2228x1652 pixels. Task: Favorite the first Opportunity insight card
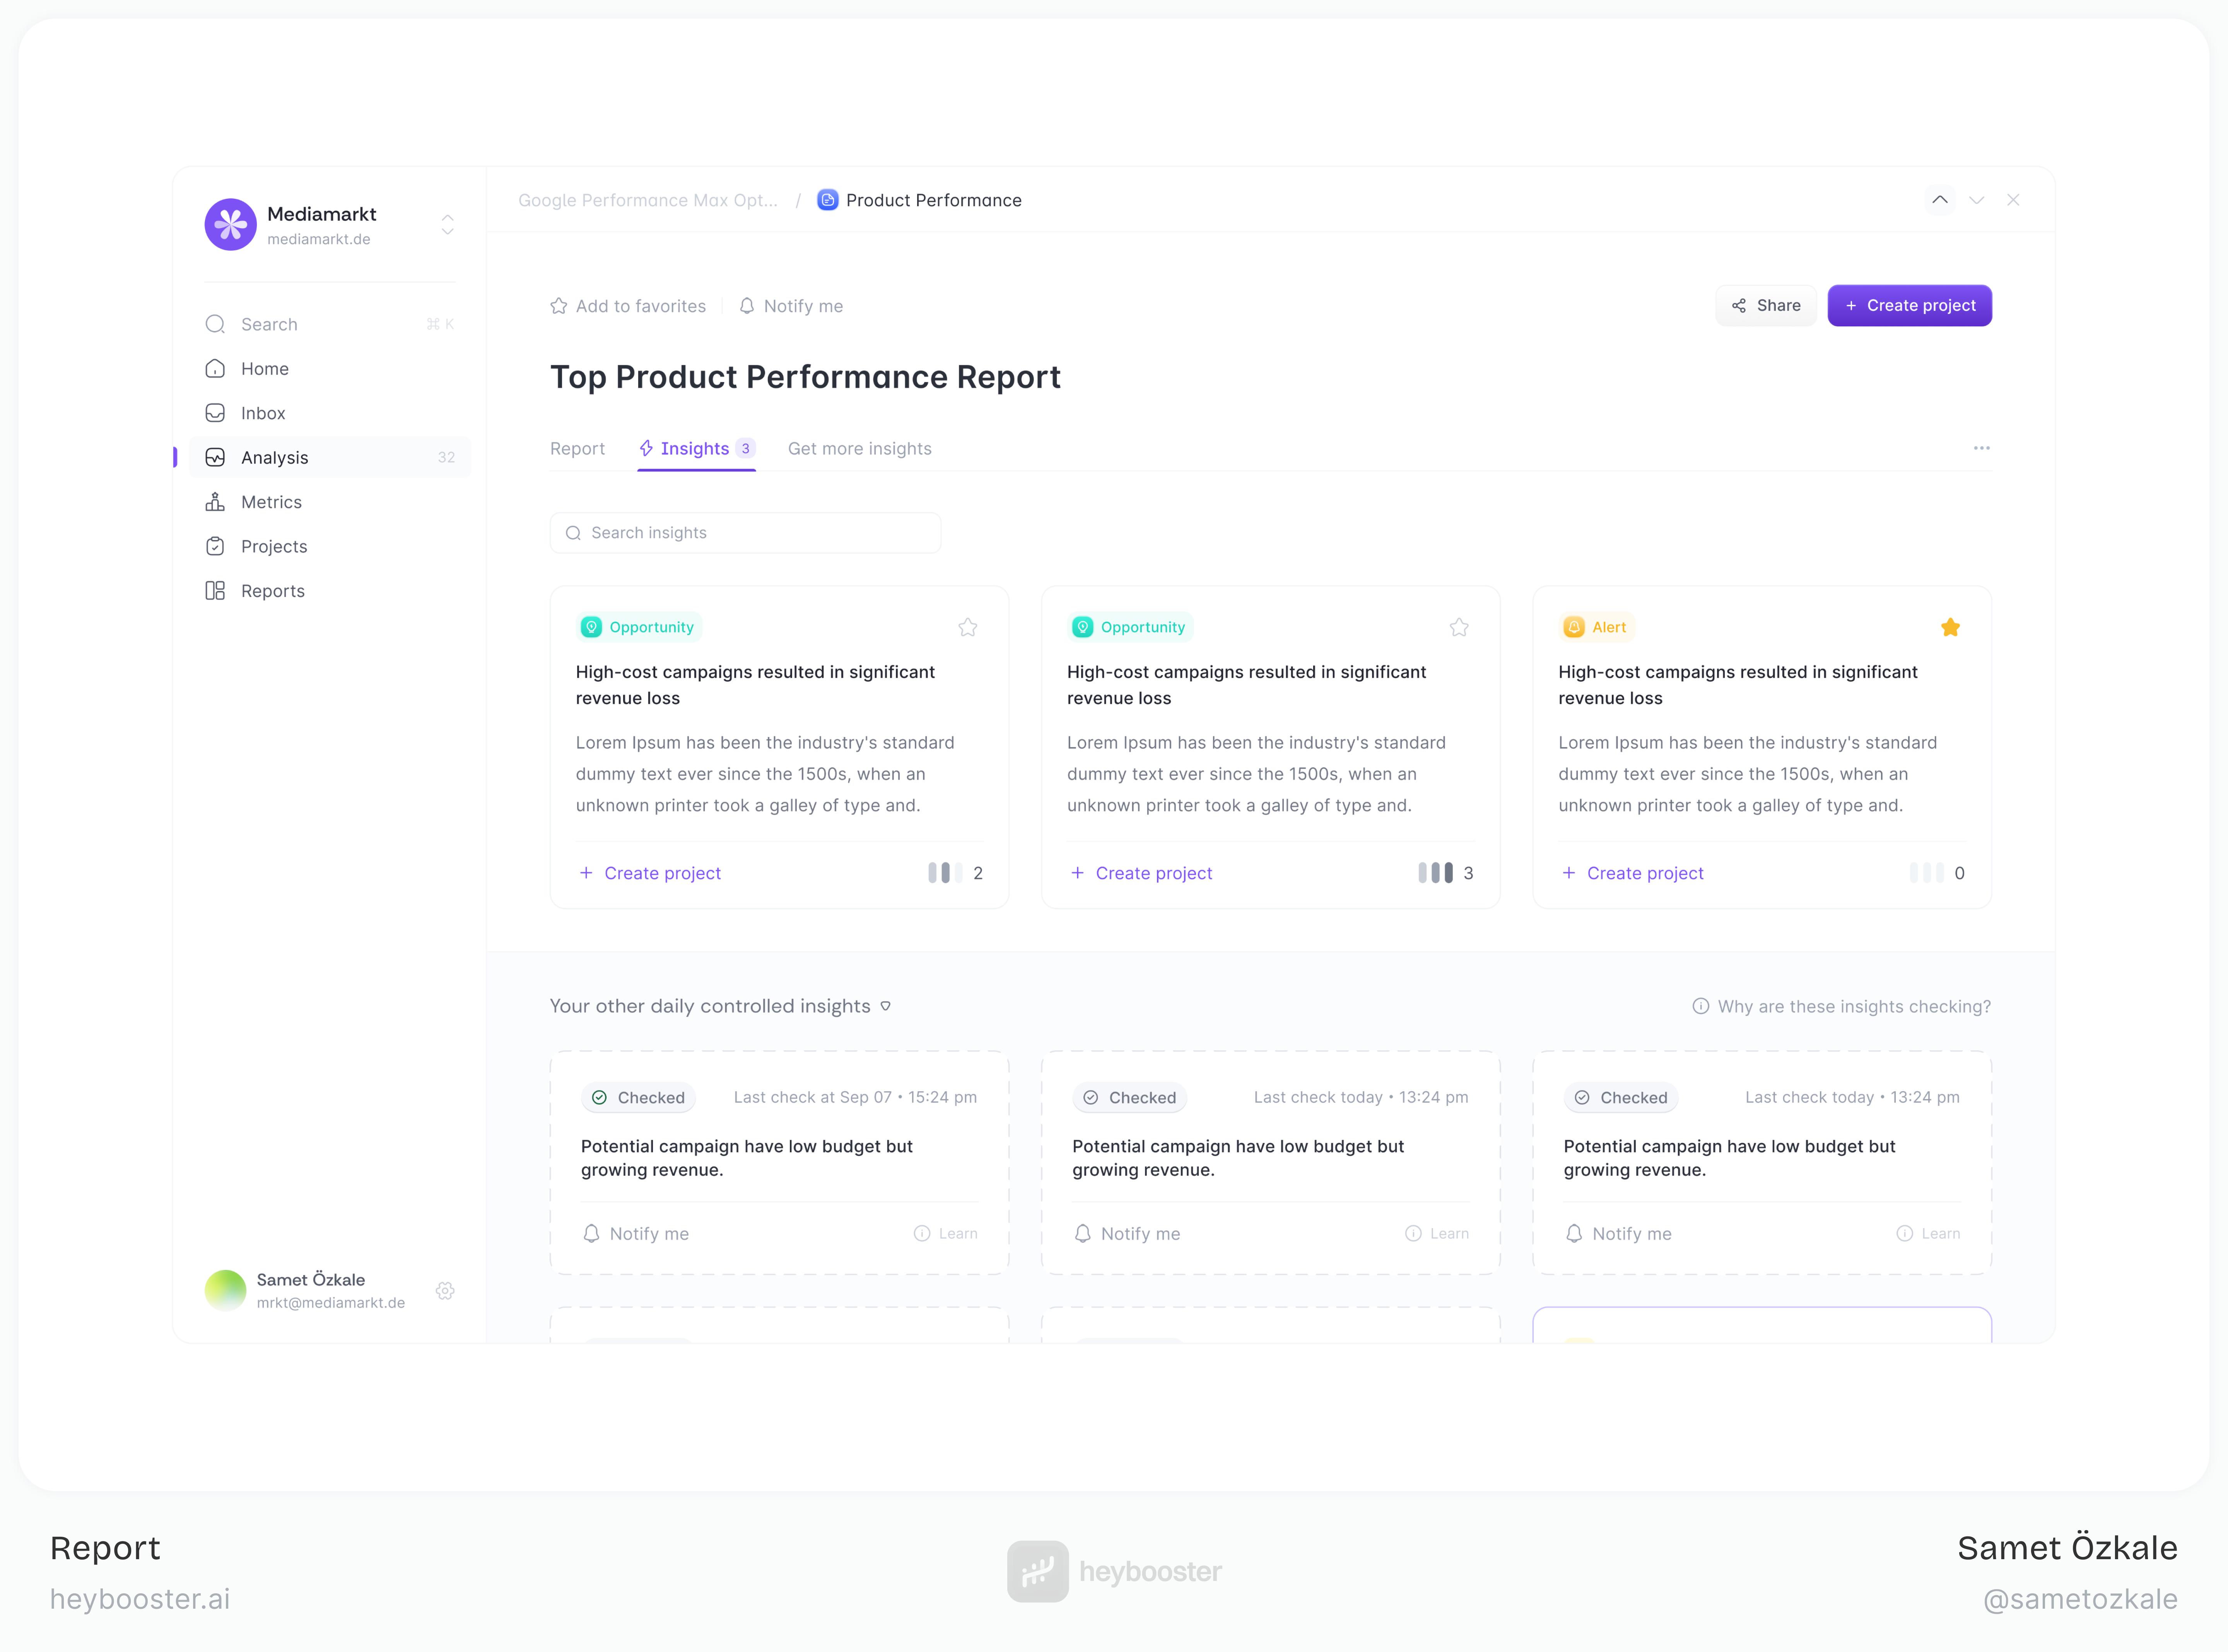click(x=967, y=627)
